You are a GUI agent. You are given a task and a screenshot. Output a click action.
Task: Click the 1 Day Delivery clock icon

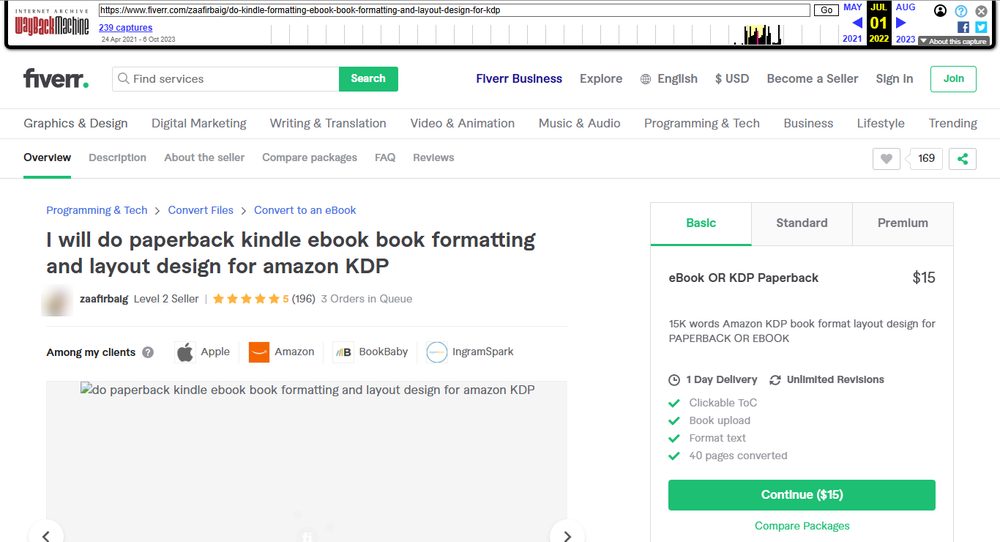[x=674, y=380]
